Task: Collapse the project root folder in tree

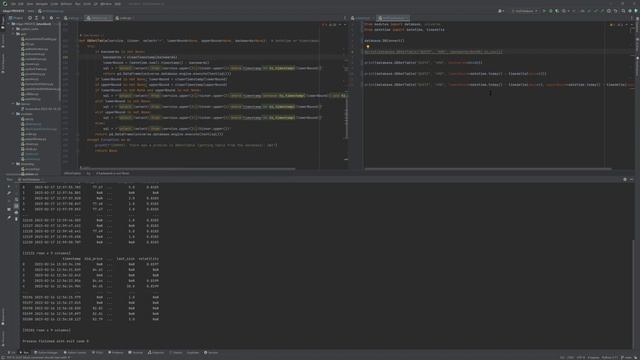Action: 9,24
